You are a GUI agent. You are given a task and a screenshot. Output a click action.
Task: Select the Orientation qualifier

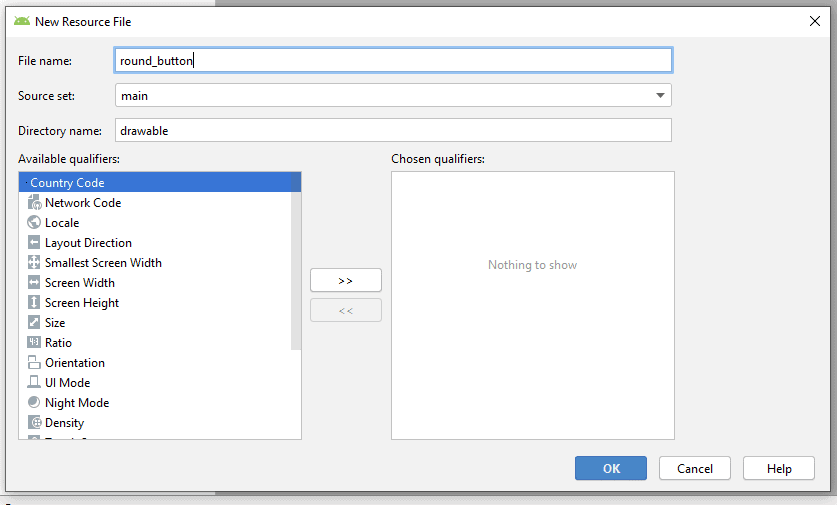click(x=74, y=363)
